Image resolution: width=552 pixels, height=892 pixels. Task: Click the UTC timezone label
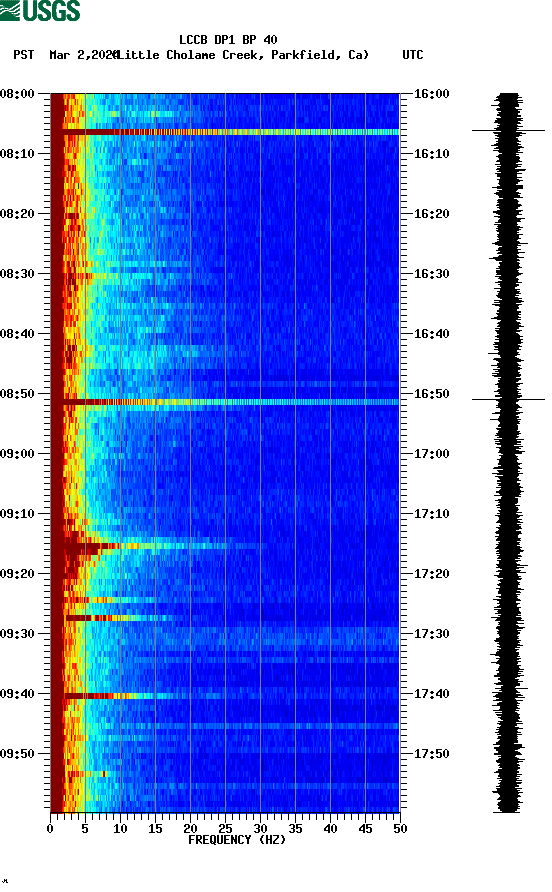[413, 55]
